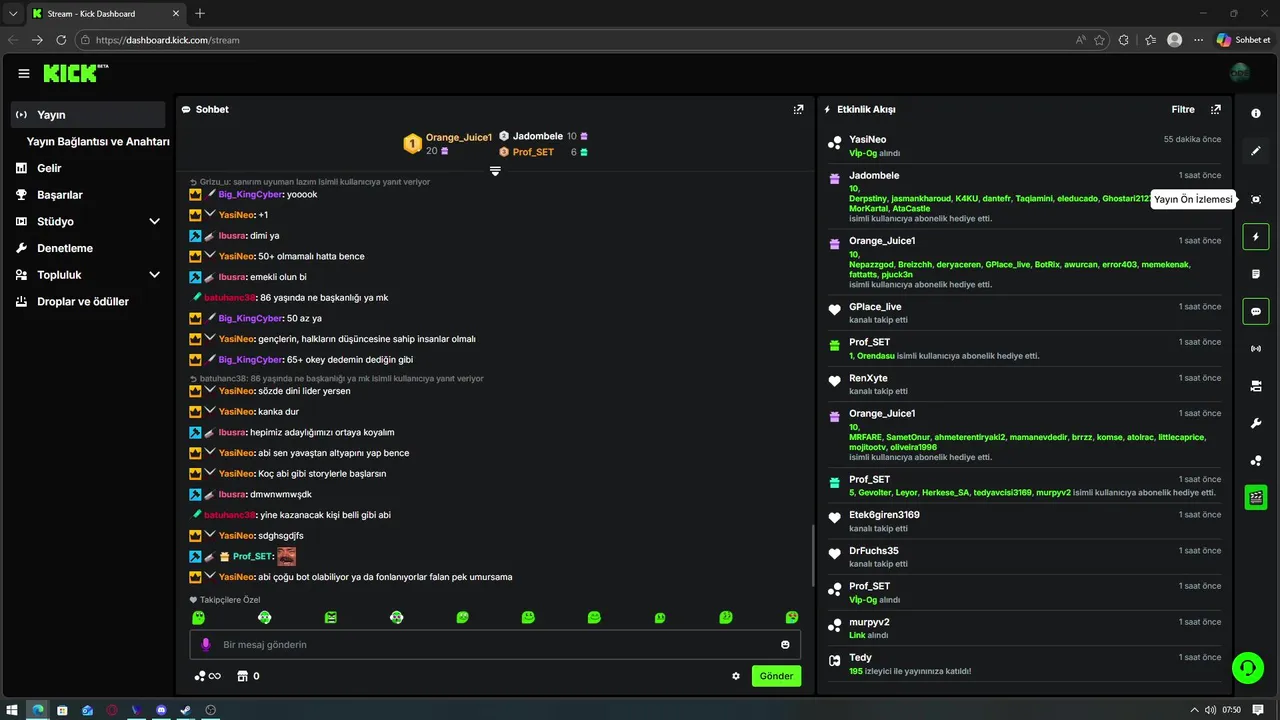This screenshot has height=720, width=1280.
Task: Click the camera icon in right sidebar
Action: tap(1256, 386)
